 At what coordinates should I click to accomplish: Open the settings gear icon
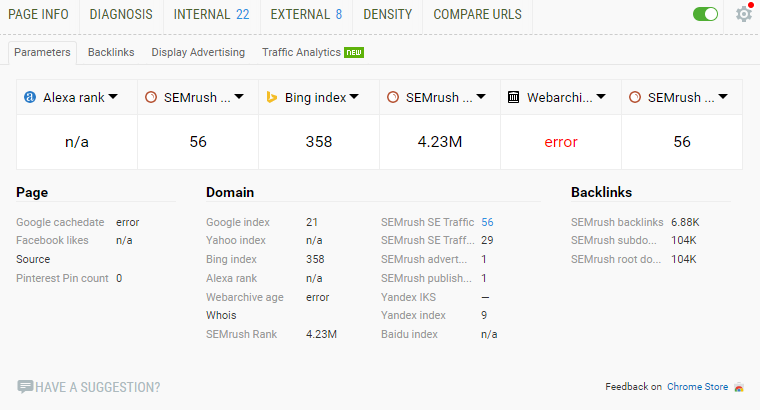point(744,14)
